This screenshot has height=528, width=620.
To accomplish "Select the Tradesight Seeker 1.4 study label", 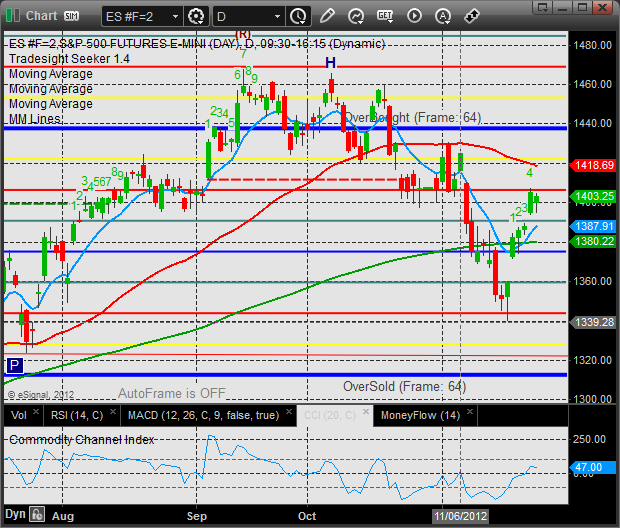I will 69,59.
